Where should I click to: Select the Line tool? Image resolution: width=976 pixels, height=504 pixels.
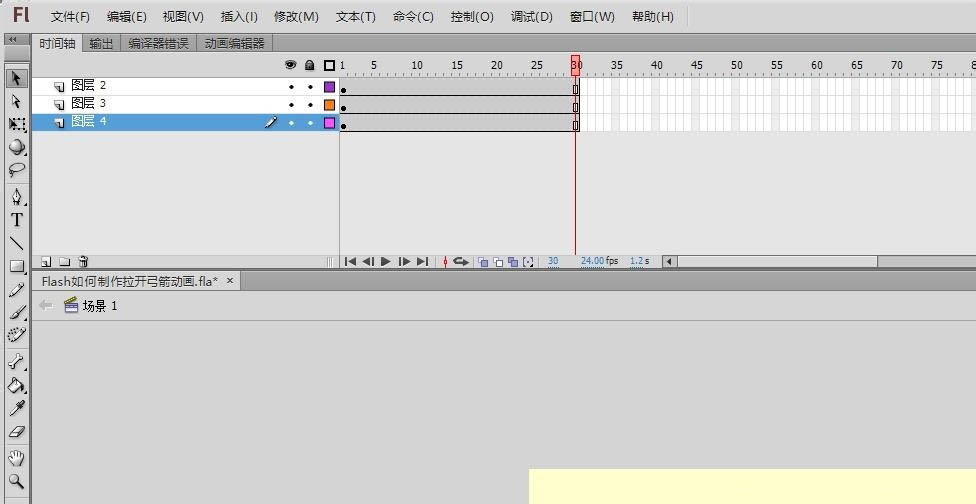pyautogui.click(x=16, y=243)
